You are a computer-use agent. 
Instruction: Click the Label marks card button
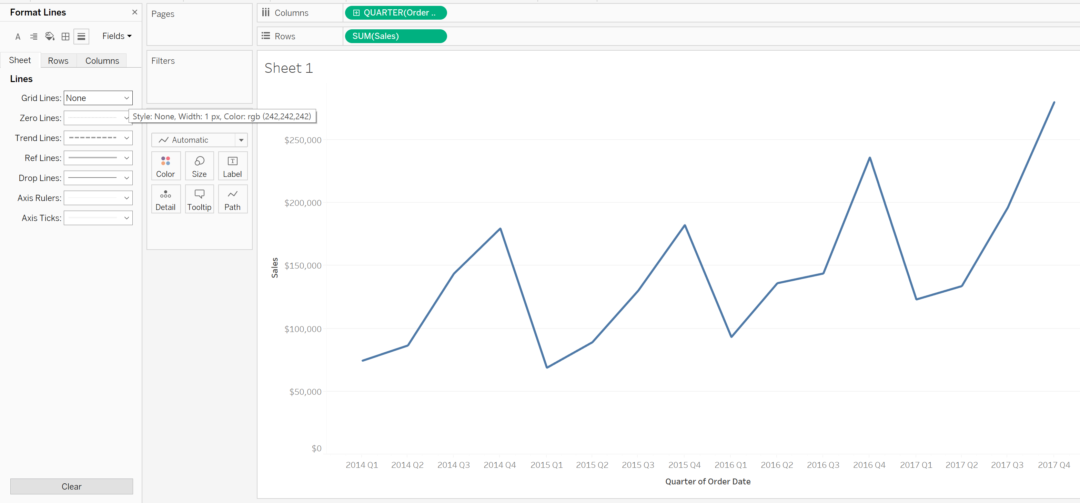point(233,166)
